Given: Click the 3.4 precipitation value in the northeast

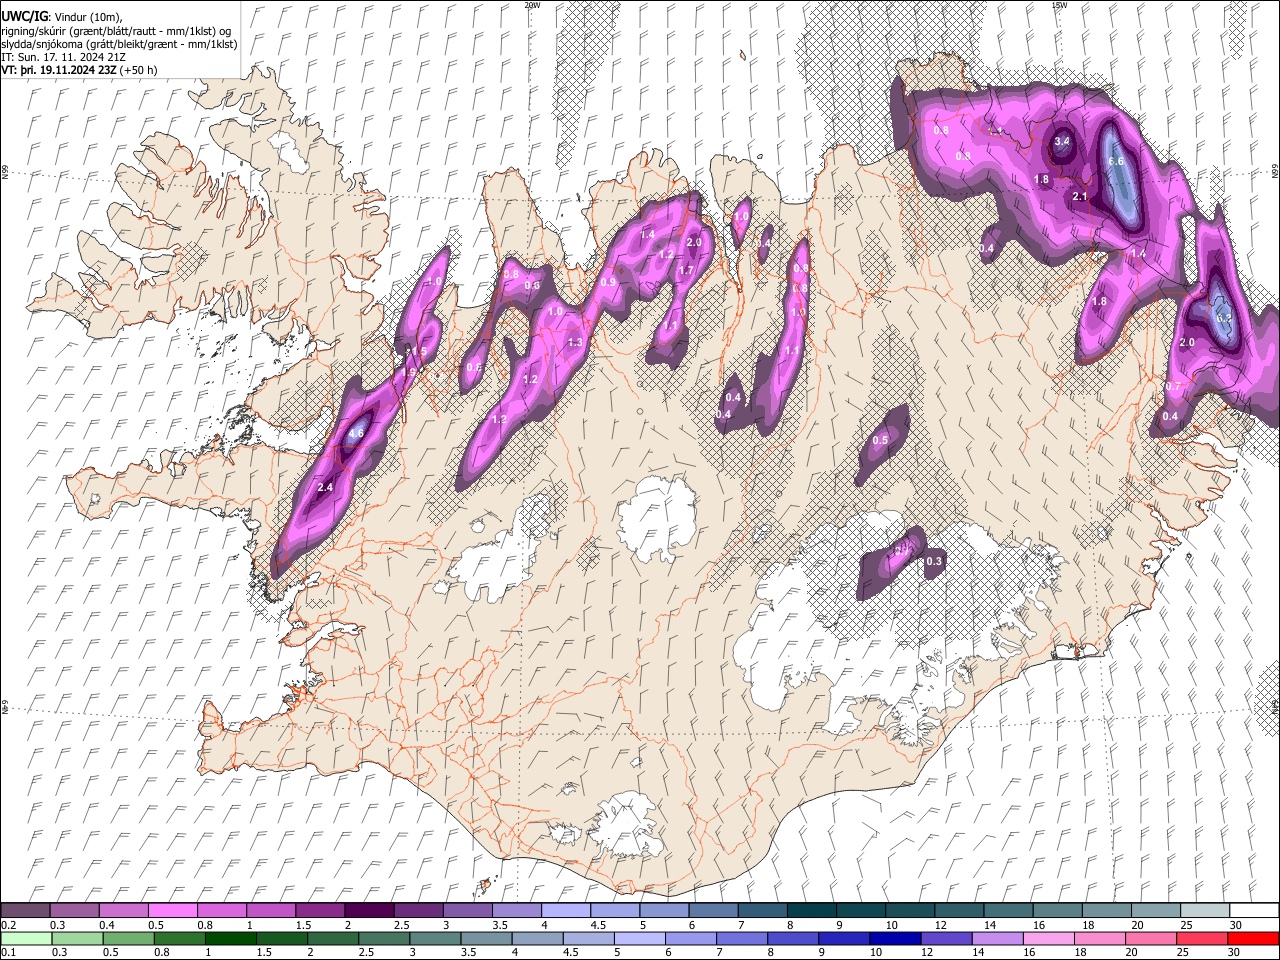Looking at the screenshot, I should (1062, 142).
